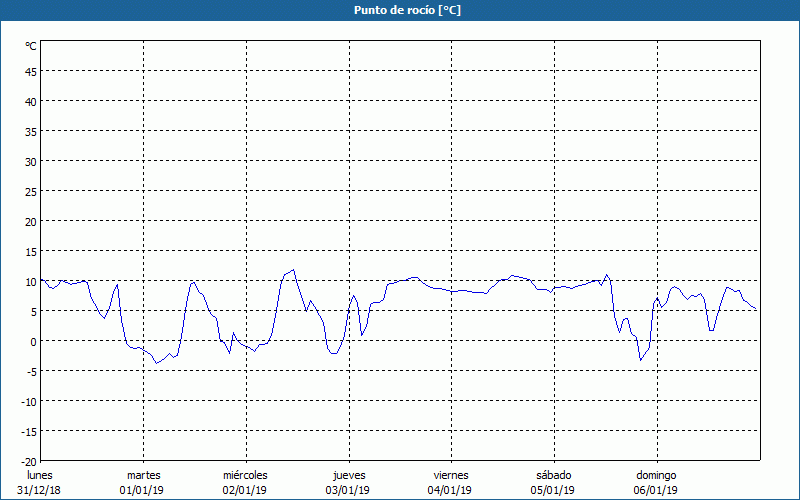Click the domingo day label

[656, 475]
